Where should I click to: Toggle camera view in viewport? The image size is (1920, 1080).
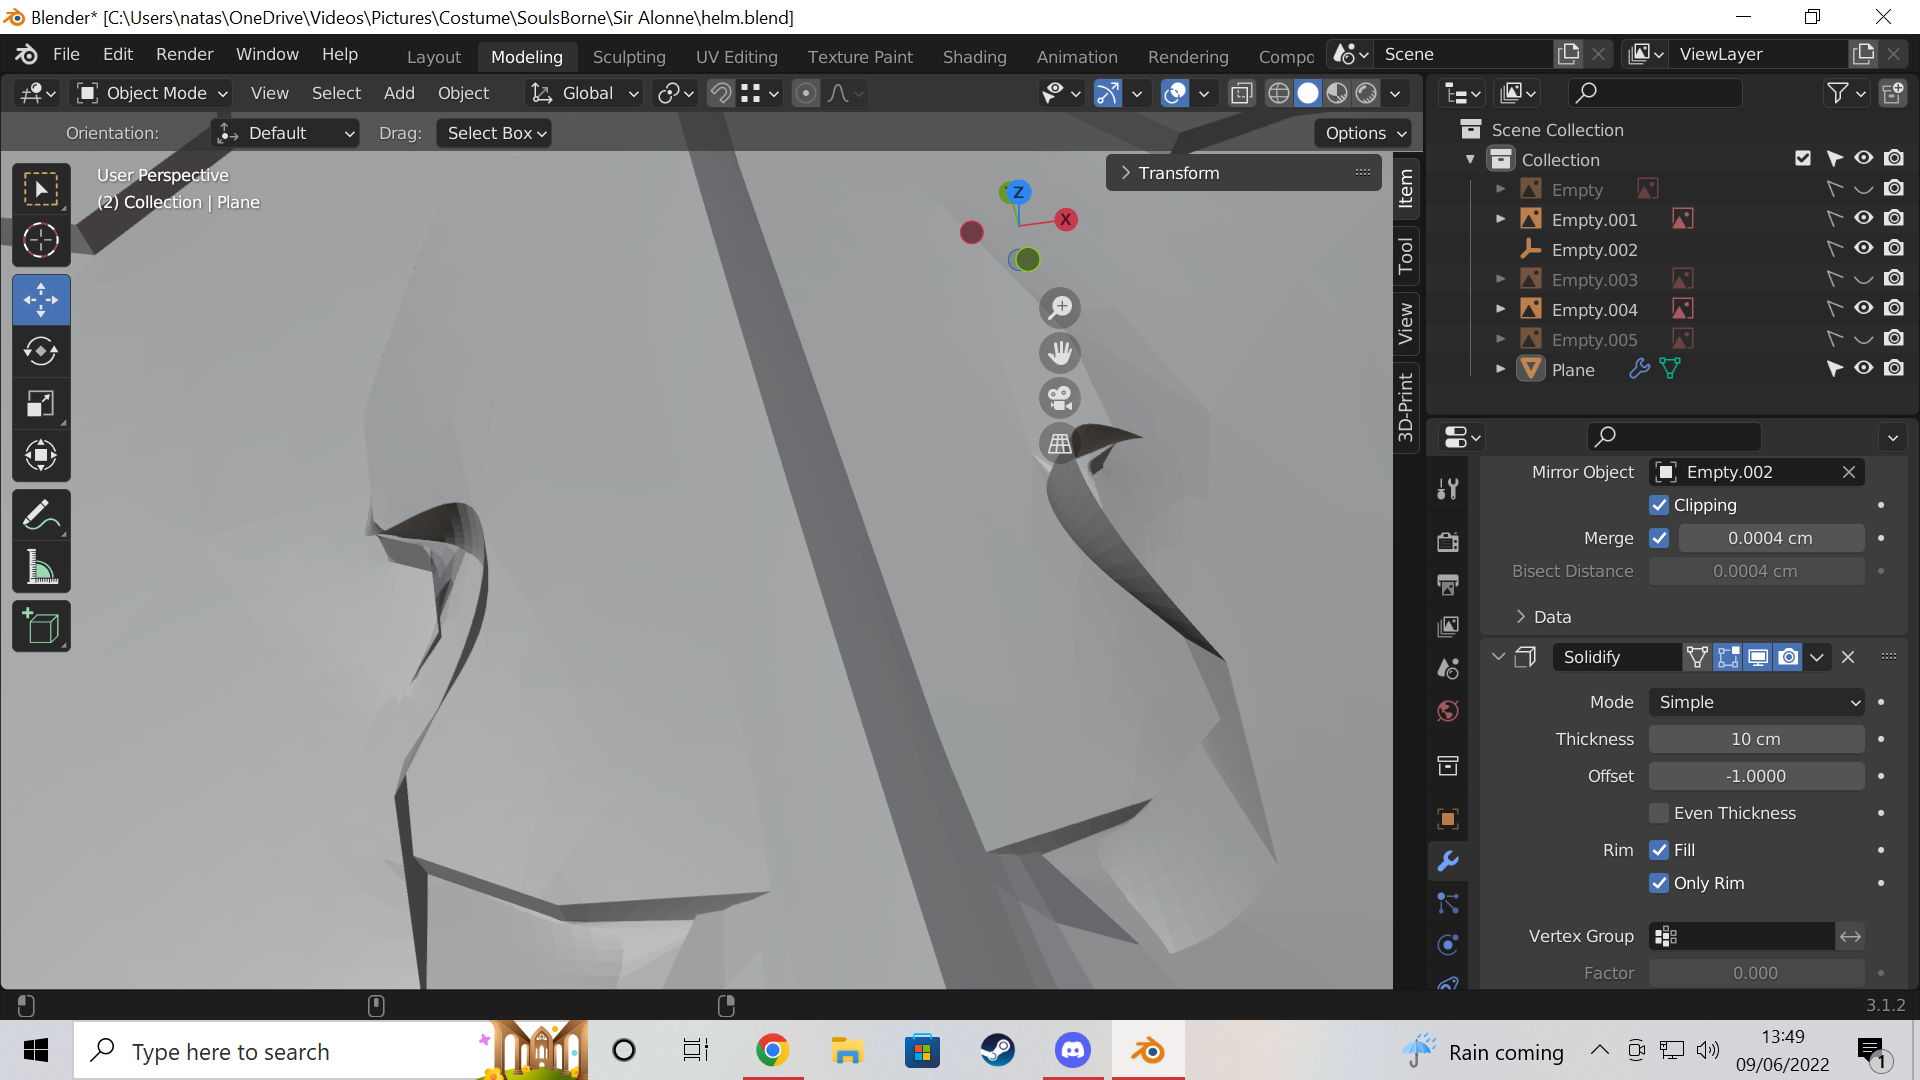click(x=1060, y=398)
